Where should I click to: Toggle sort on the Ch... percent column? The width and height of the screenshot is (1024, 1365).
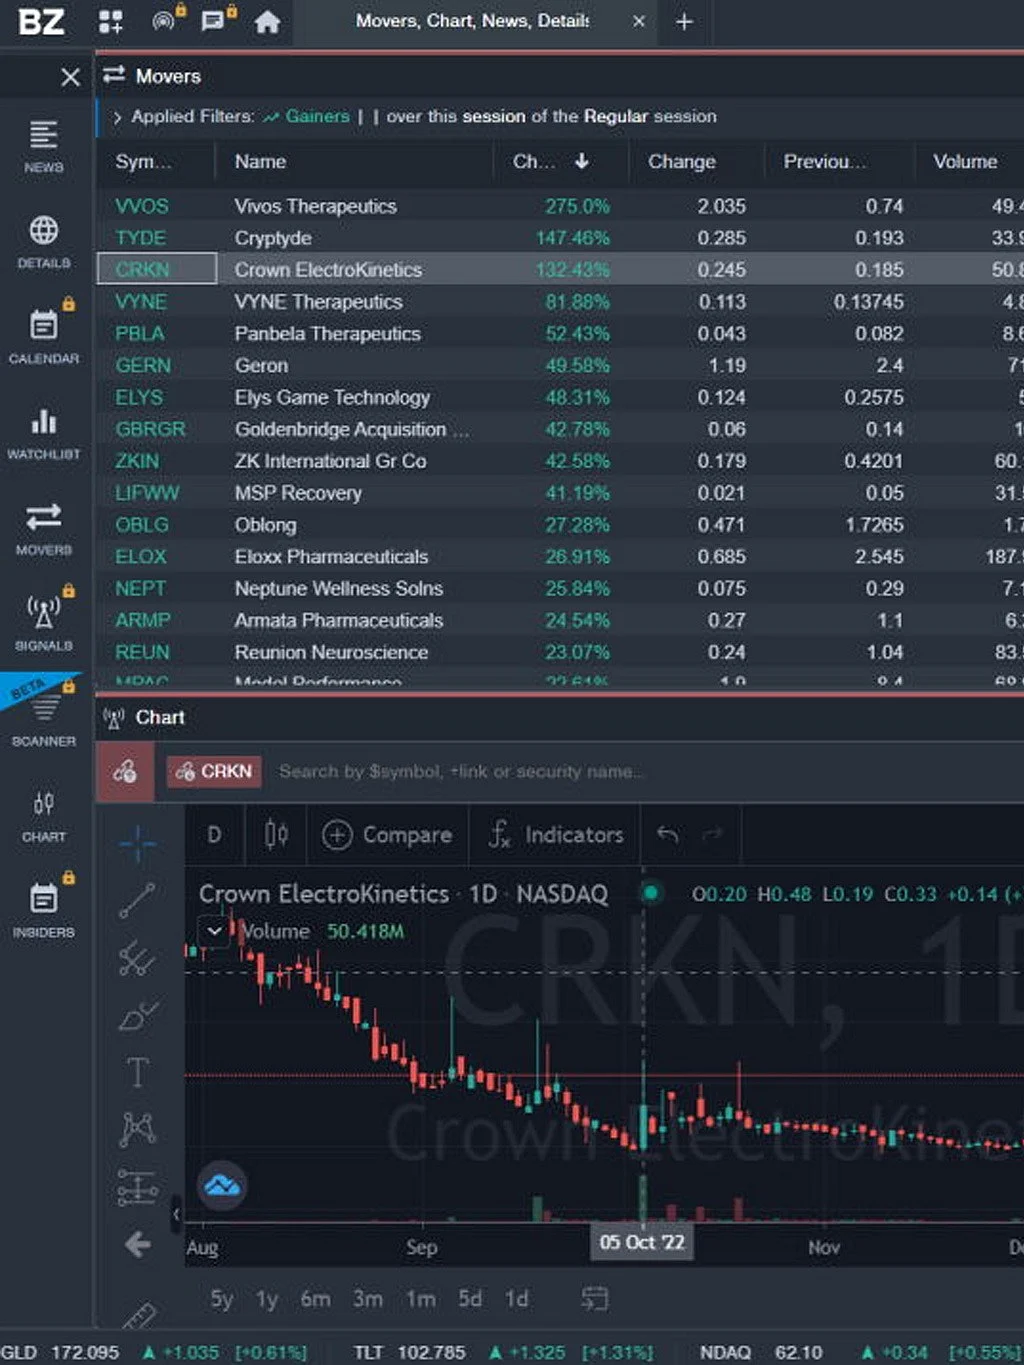pos(551,162)
